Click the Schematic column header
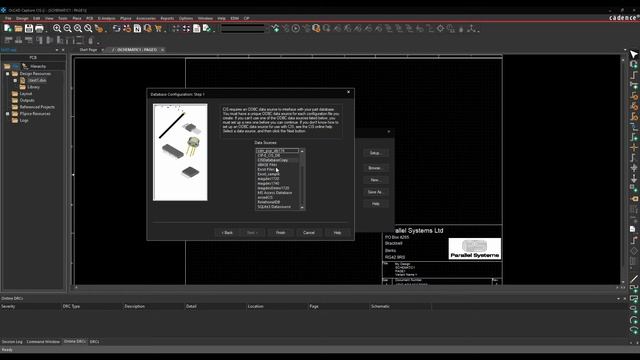Viewport: 640px width, 360px height. pos(400,306)
